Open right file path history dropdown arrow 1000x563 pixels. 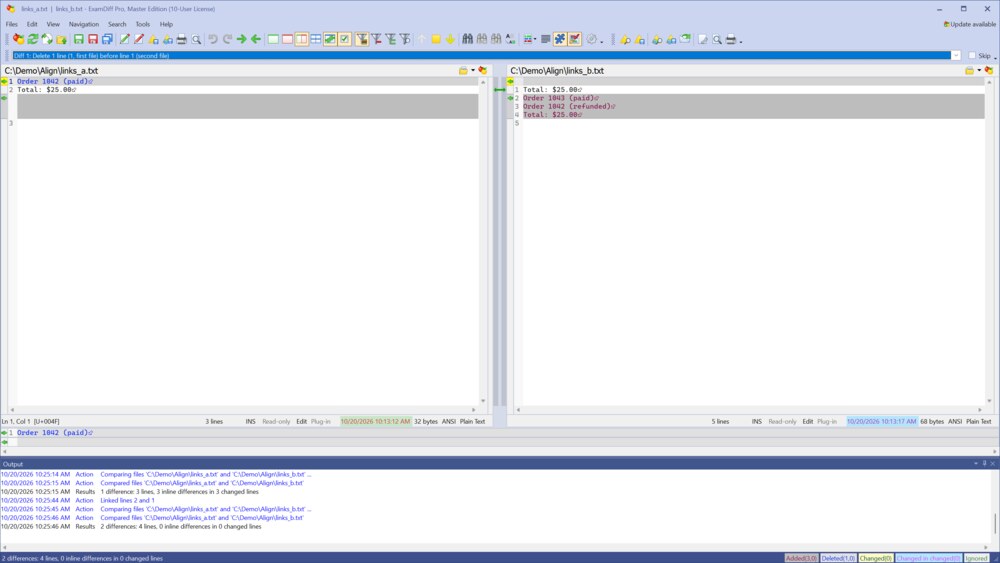(979, 71)
